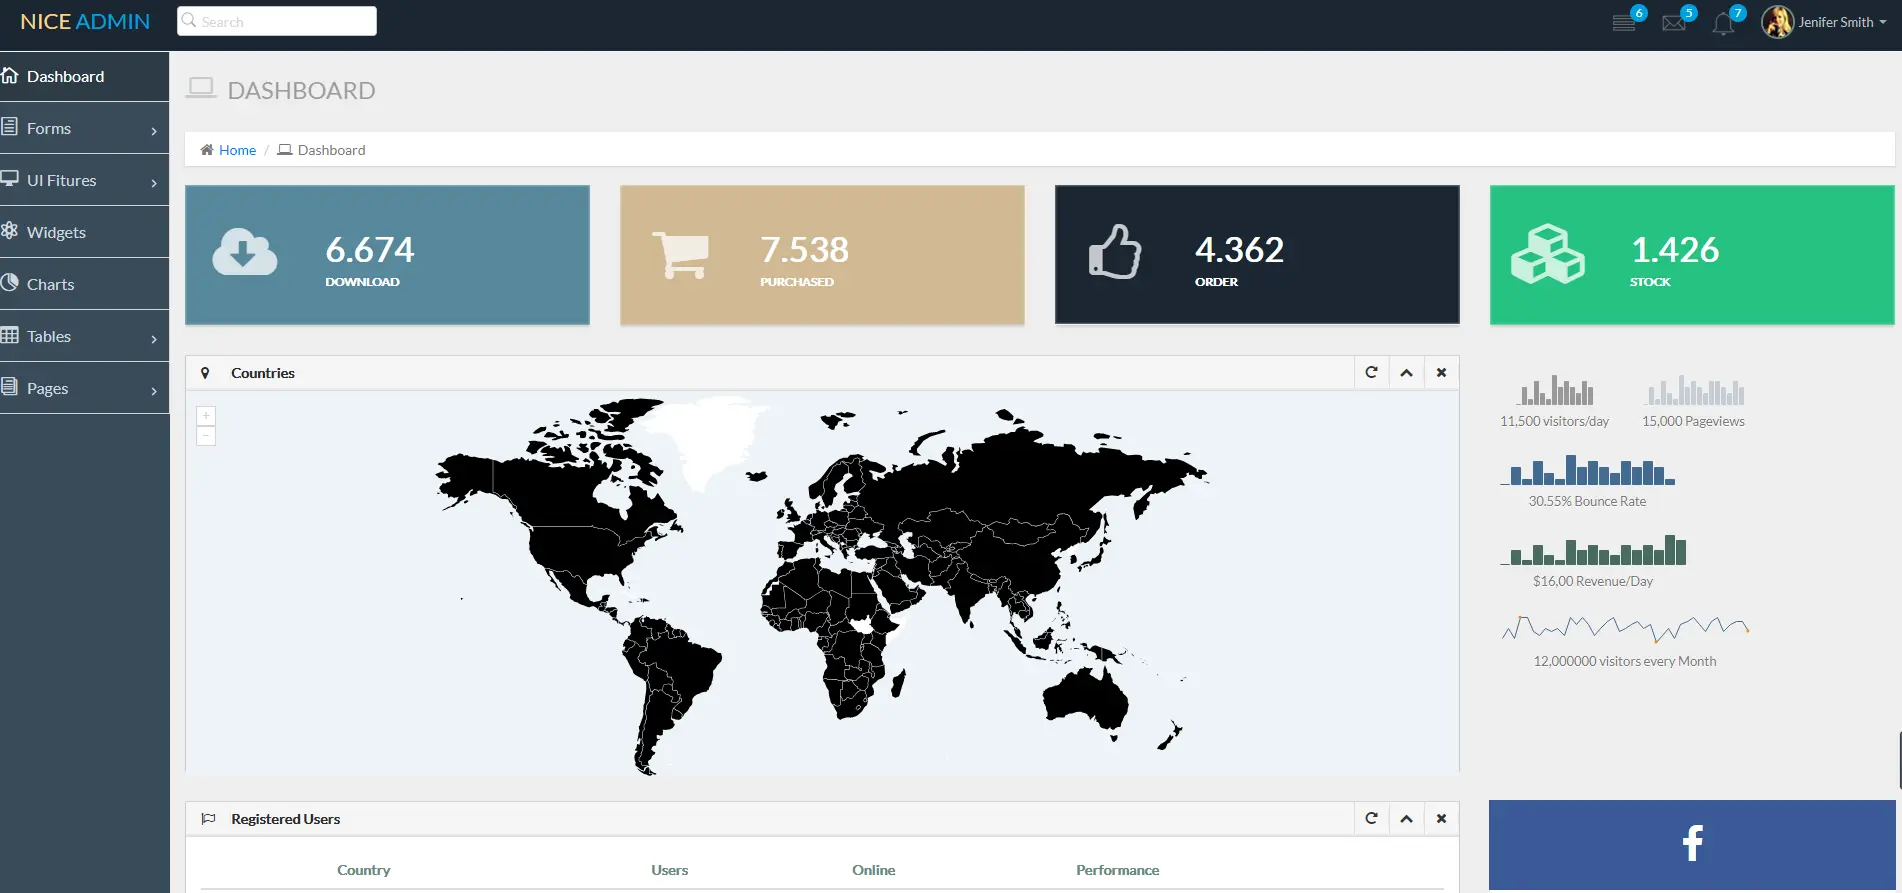Click the visitors per day bar chart

[1555, 390]
